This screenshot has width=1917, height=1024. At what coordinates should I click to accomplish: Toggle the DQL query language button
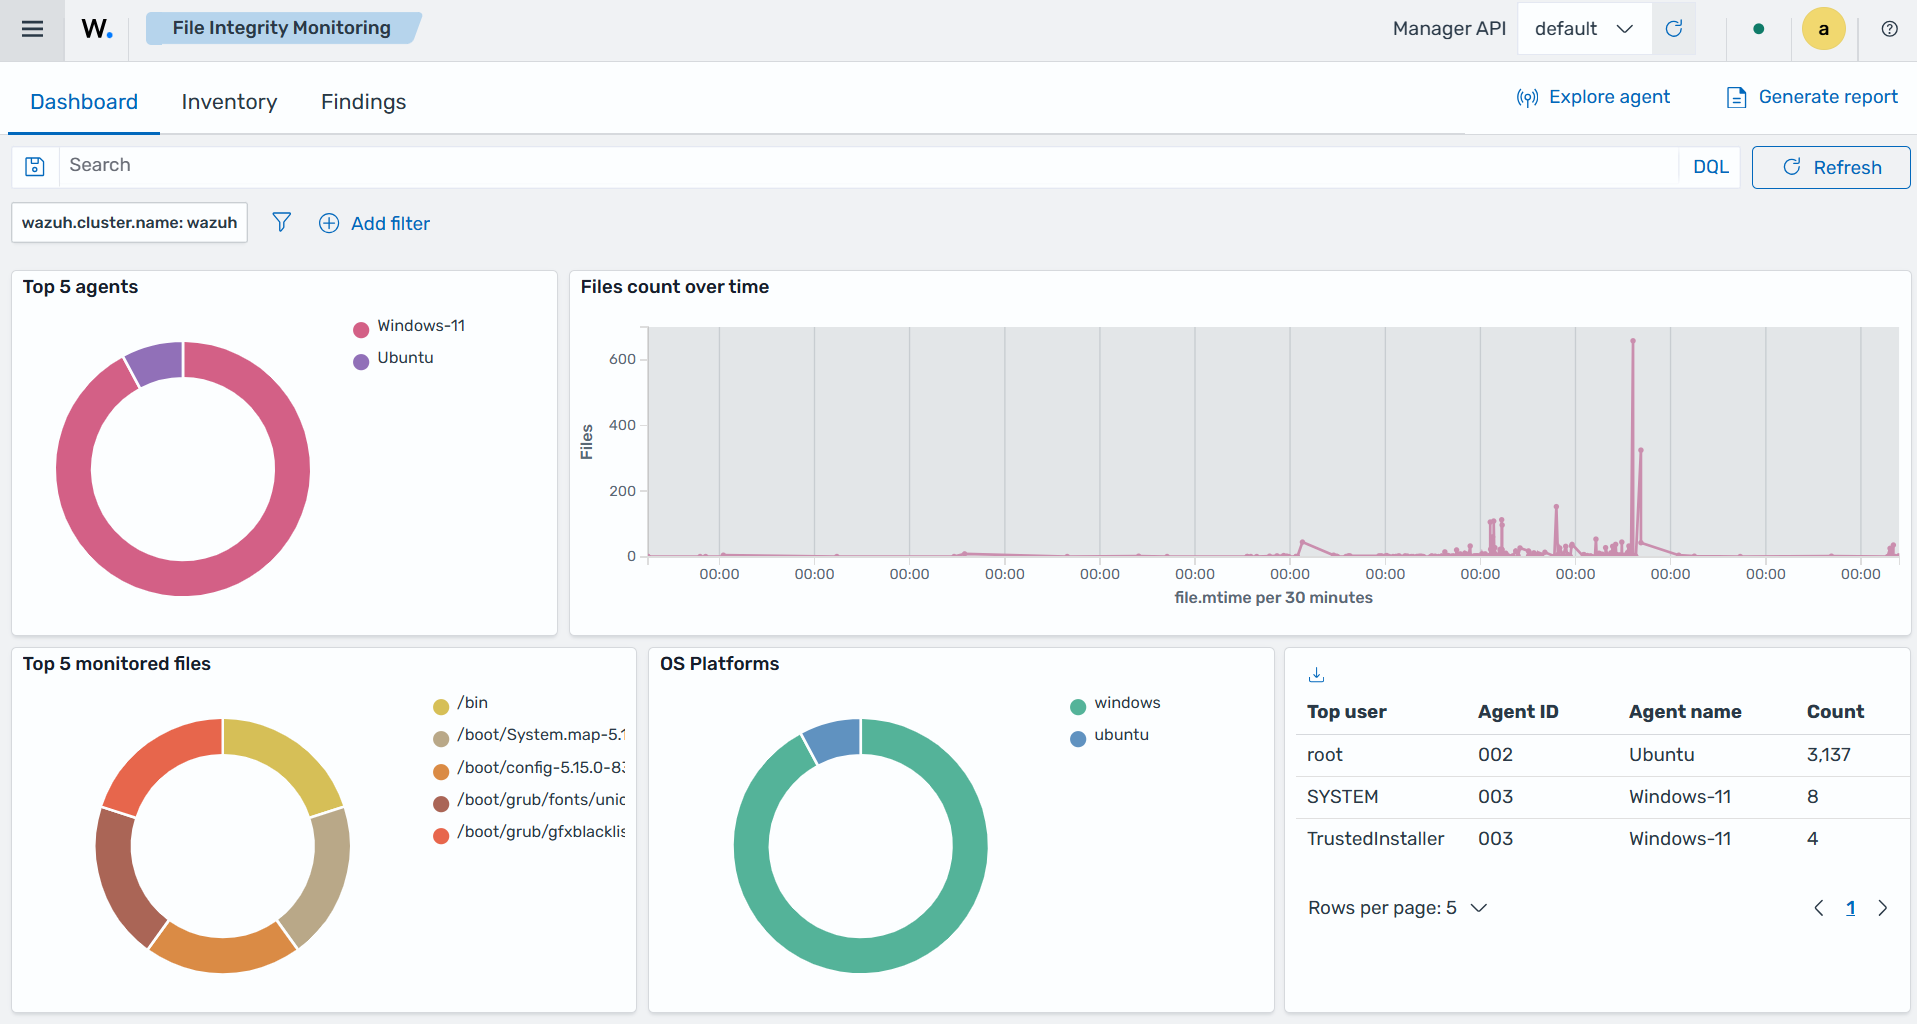(x=1710, y=167)
